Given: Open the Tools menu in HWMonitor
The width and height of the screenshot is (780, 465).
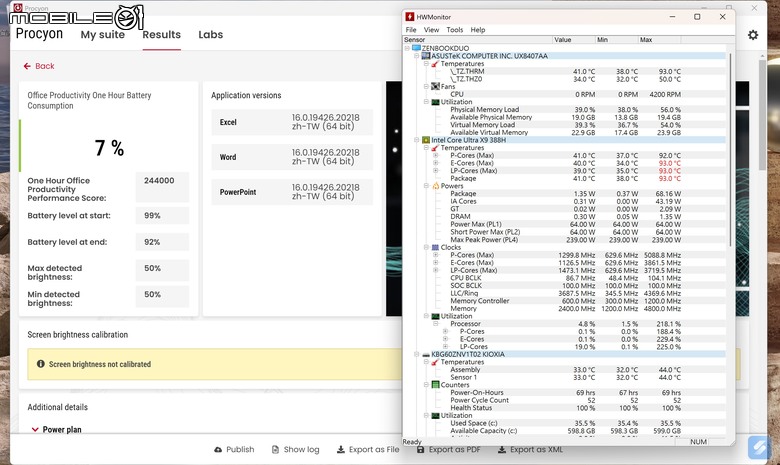Looking at the screenshot, I should [x=455, y=30].
